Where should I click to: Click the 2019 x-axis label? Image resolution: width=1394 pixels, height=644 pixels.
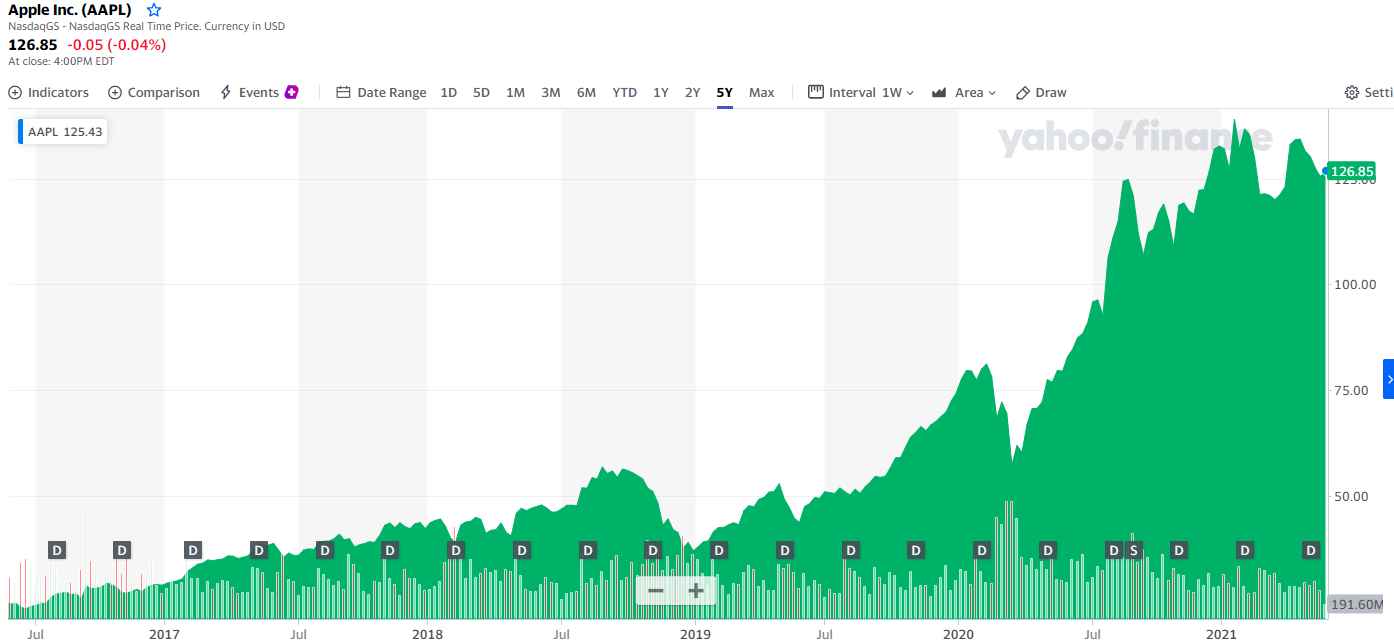click(695, 633)
